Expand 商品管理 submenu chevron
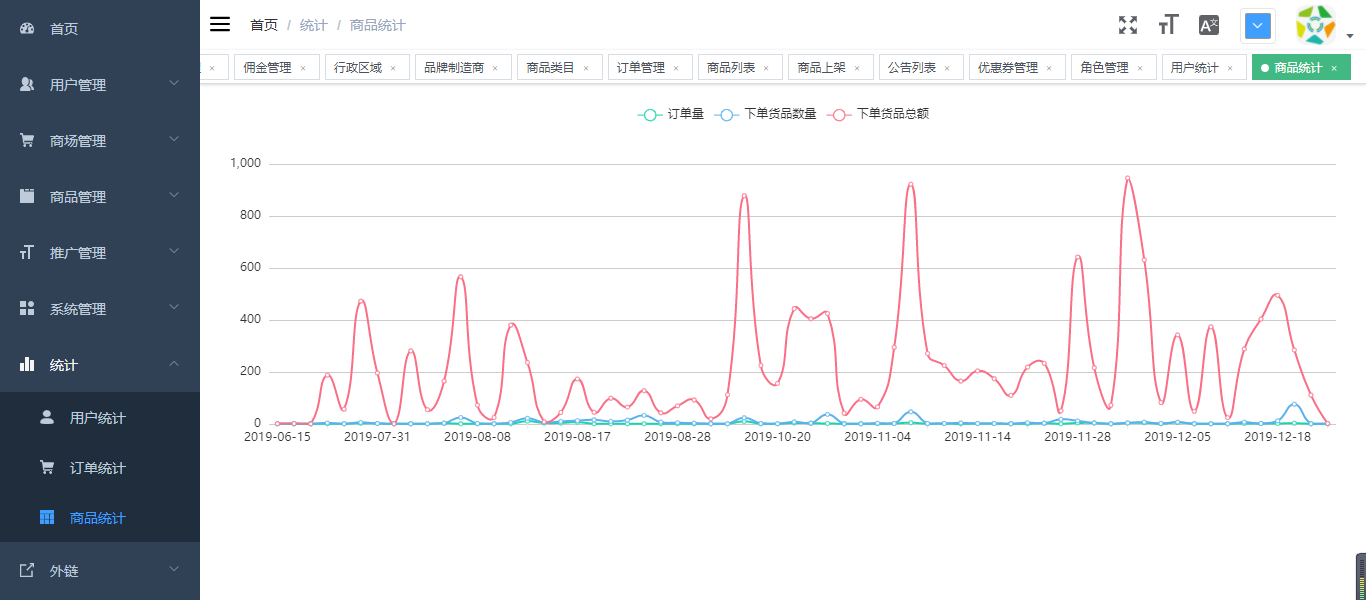 (174, 195)
